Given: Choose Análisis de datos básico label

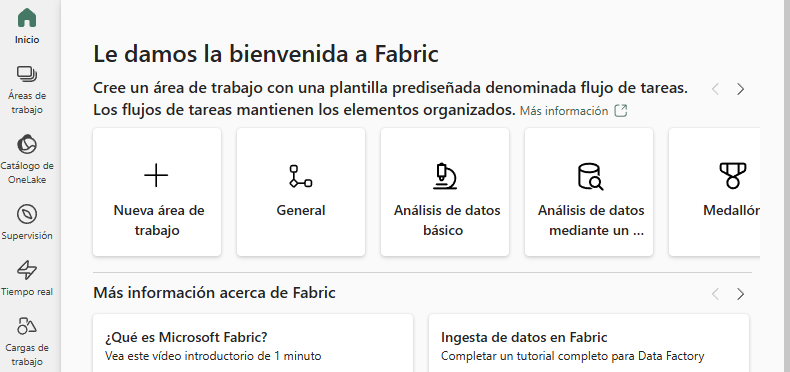Looking at the screenshot, I should pyautogui.click(x=447, y=220).
